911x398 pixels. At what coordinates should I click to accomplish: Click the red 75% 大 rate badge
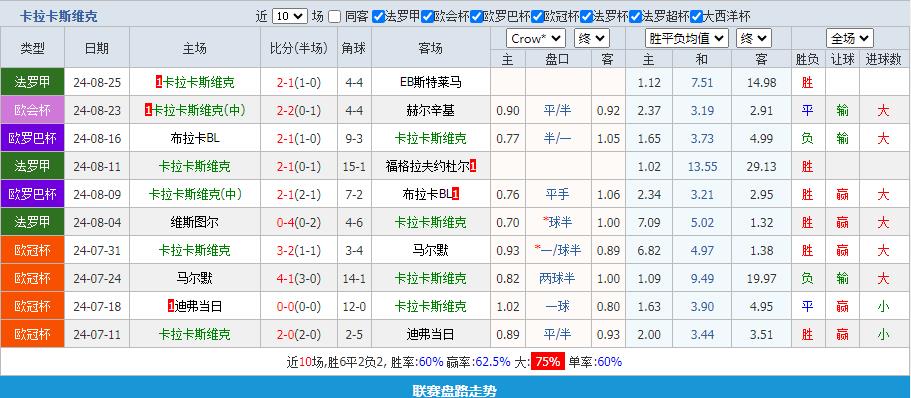coord(548,362)
